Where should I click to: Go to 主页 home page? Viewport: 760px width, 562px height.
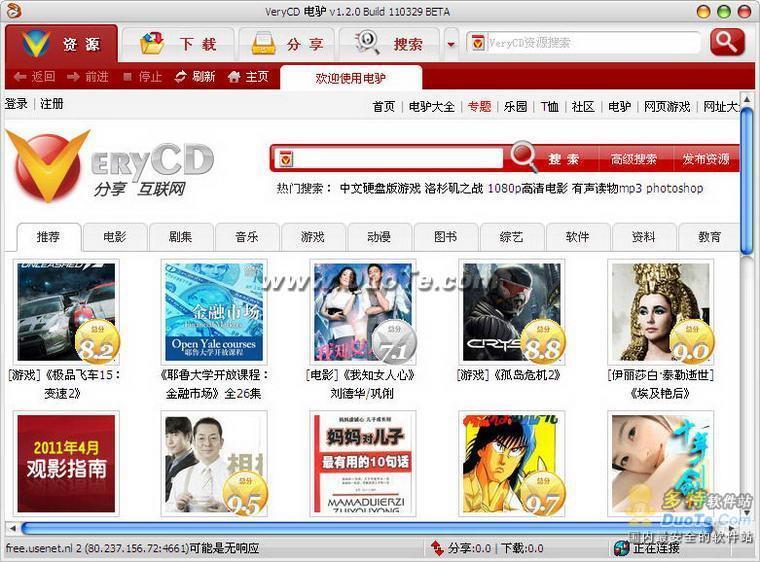tap(248, 77)
